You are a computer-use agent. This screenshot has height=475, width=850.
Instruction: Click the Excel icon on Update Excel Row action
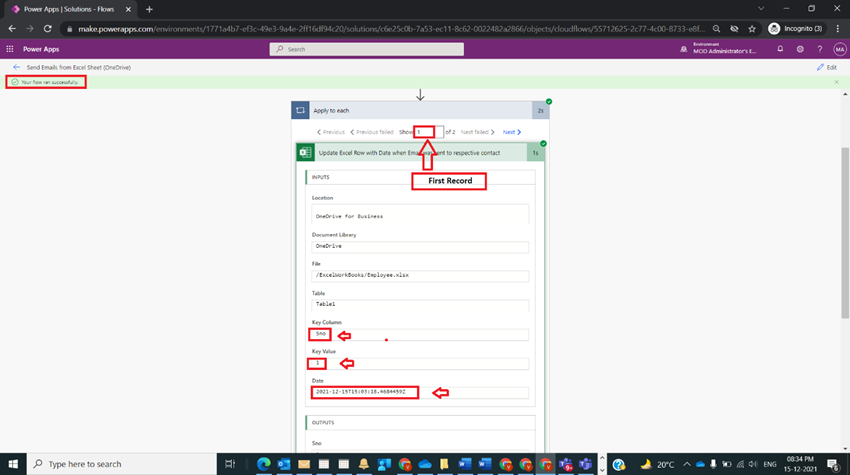pyautogui.click(x=305, y=152)
